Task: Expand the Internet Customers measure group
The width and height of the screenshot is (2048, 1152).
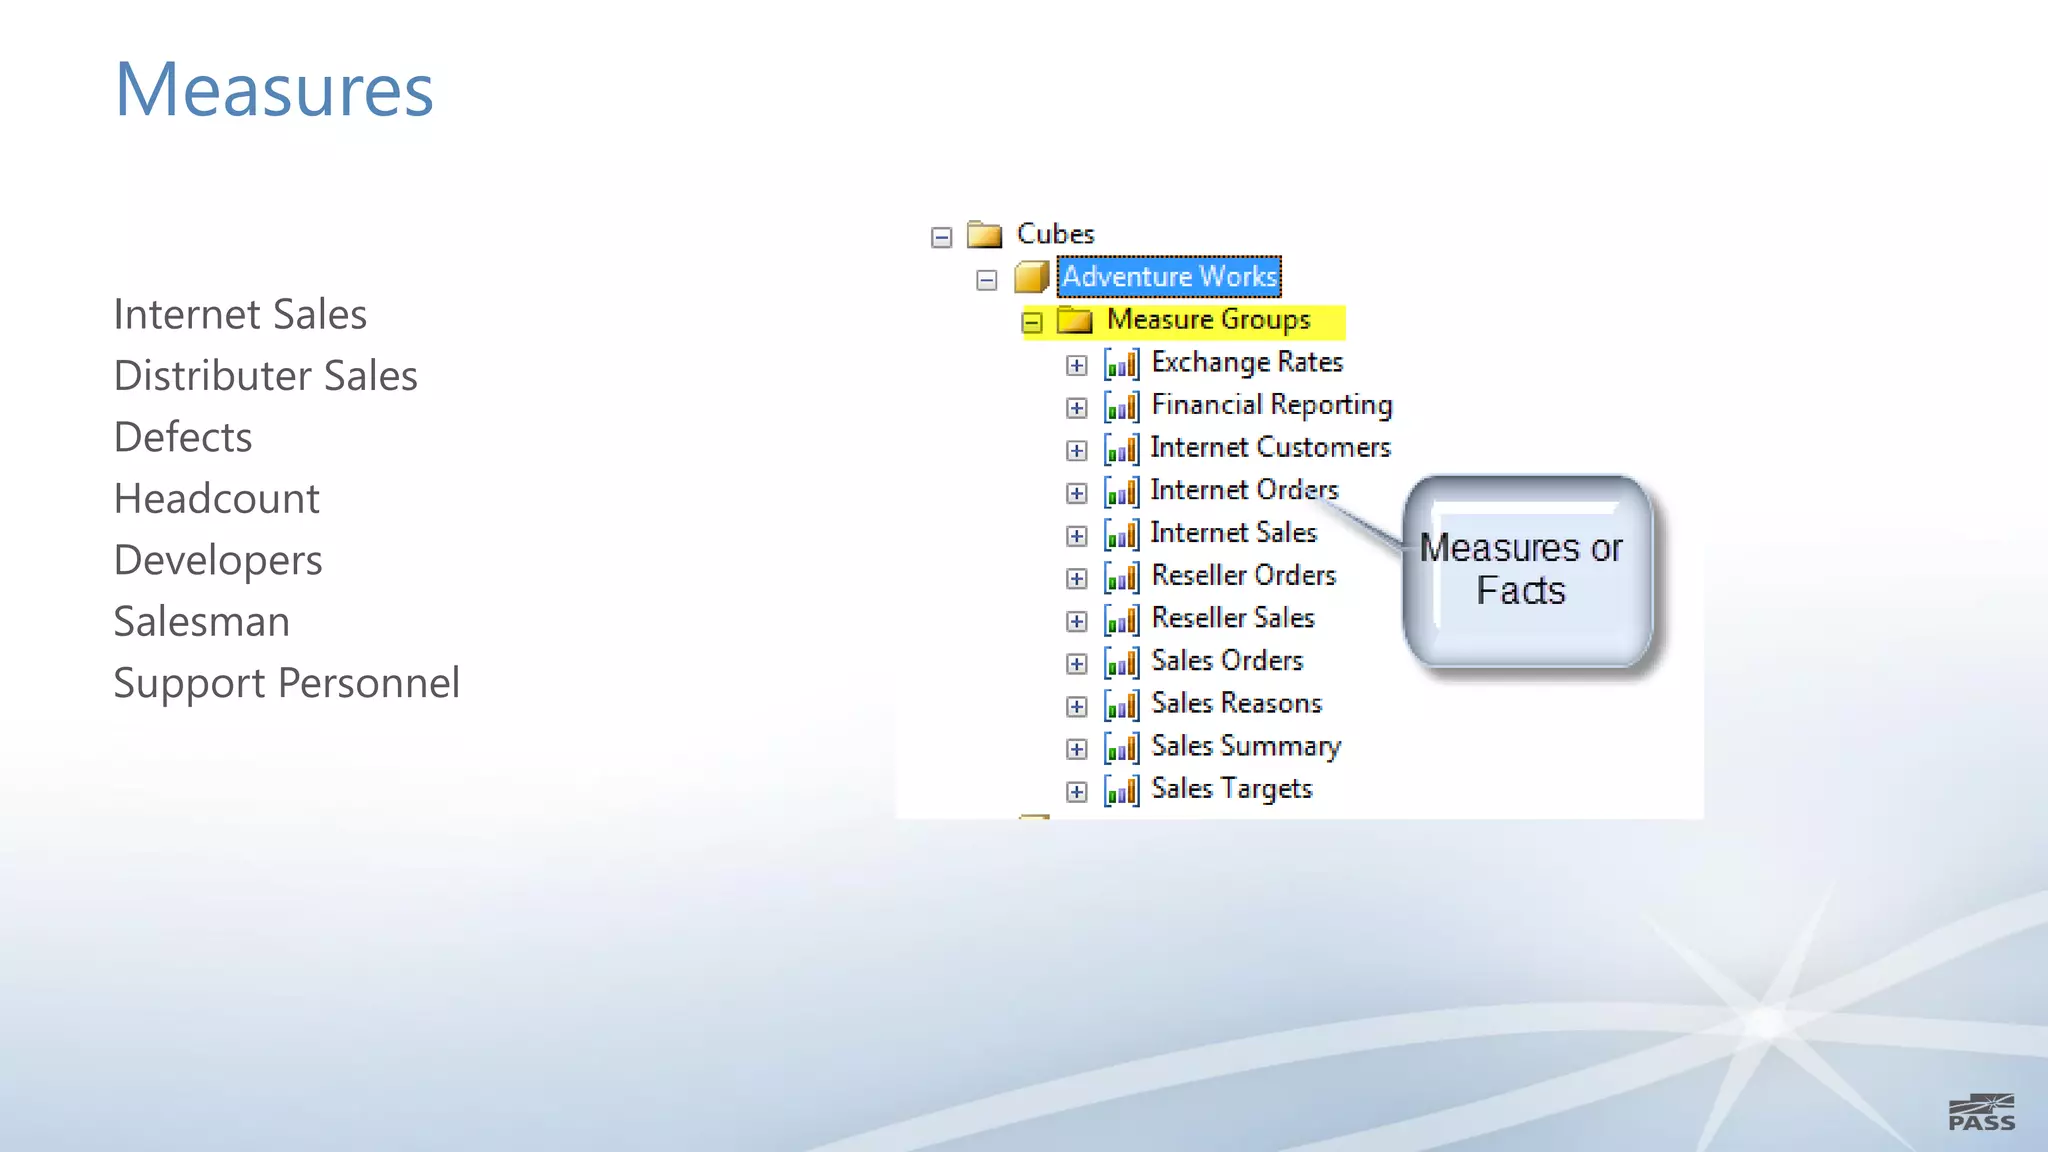Action: point(1076,451)
